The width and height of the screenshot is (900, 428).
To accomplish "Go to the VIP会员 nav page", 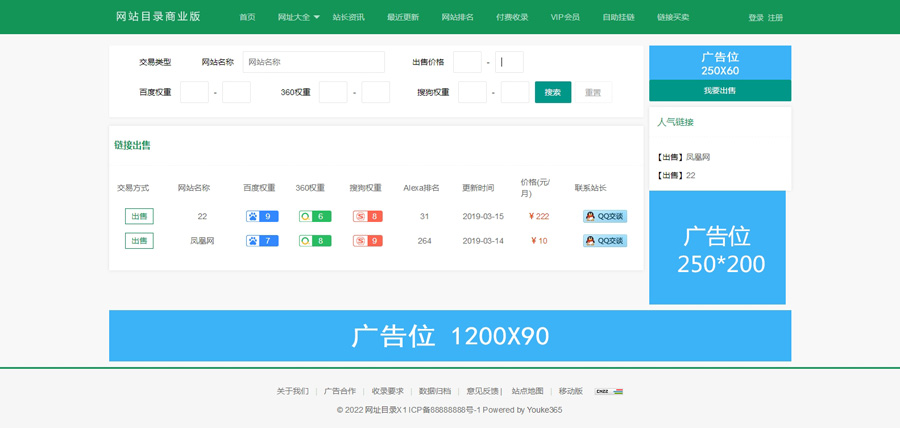I will coord(564,17).
